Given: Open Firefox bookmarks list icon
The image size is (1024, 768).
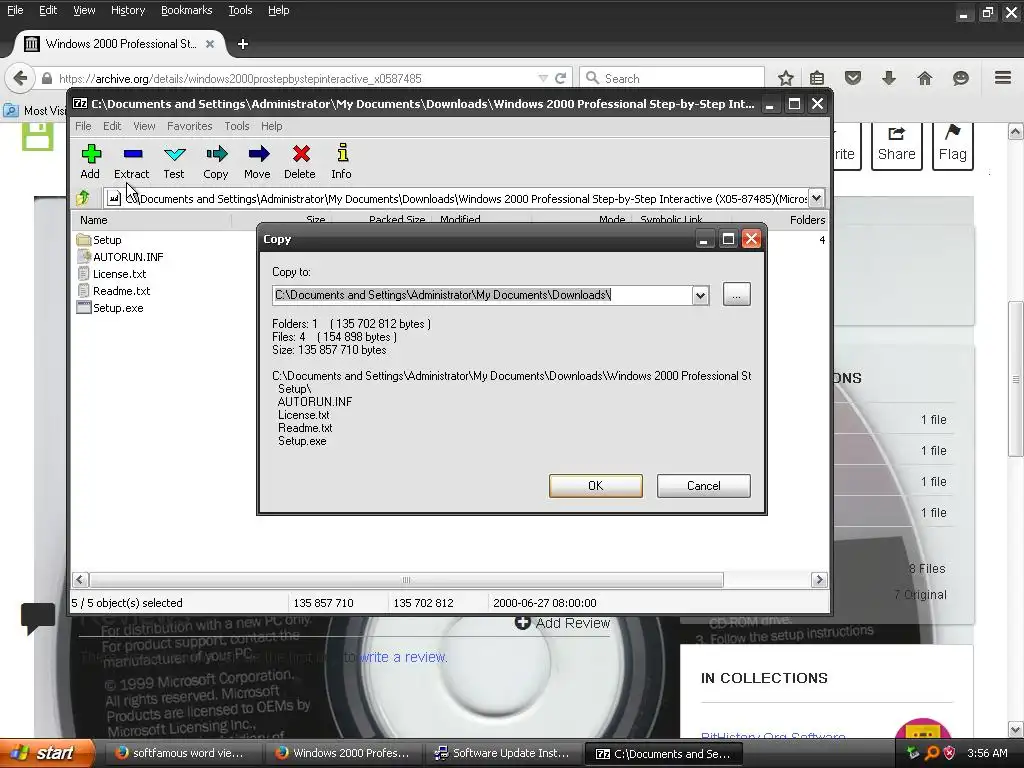Looking at the screenshot, I should pyautogui.click(x=817, y=78).
